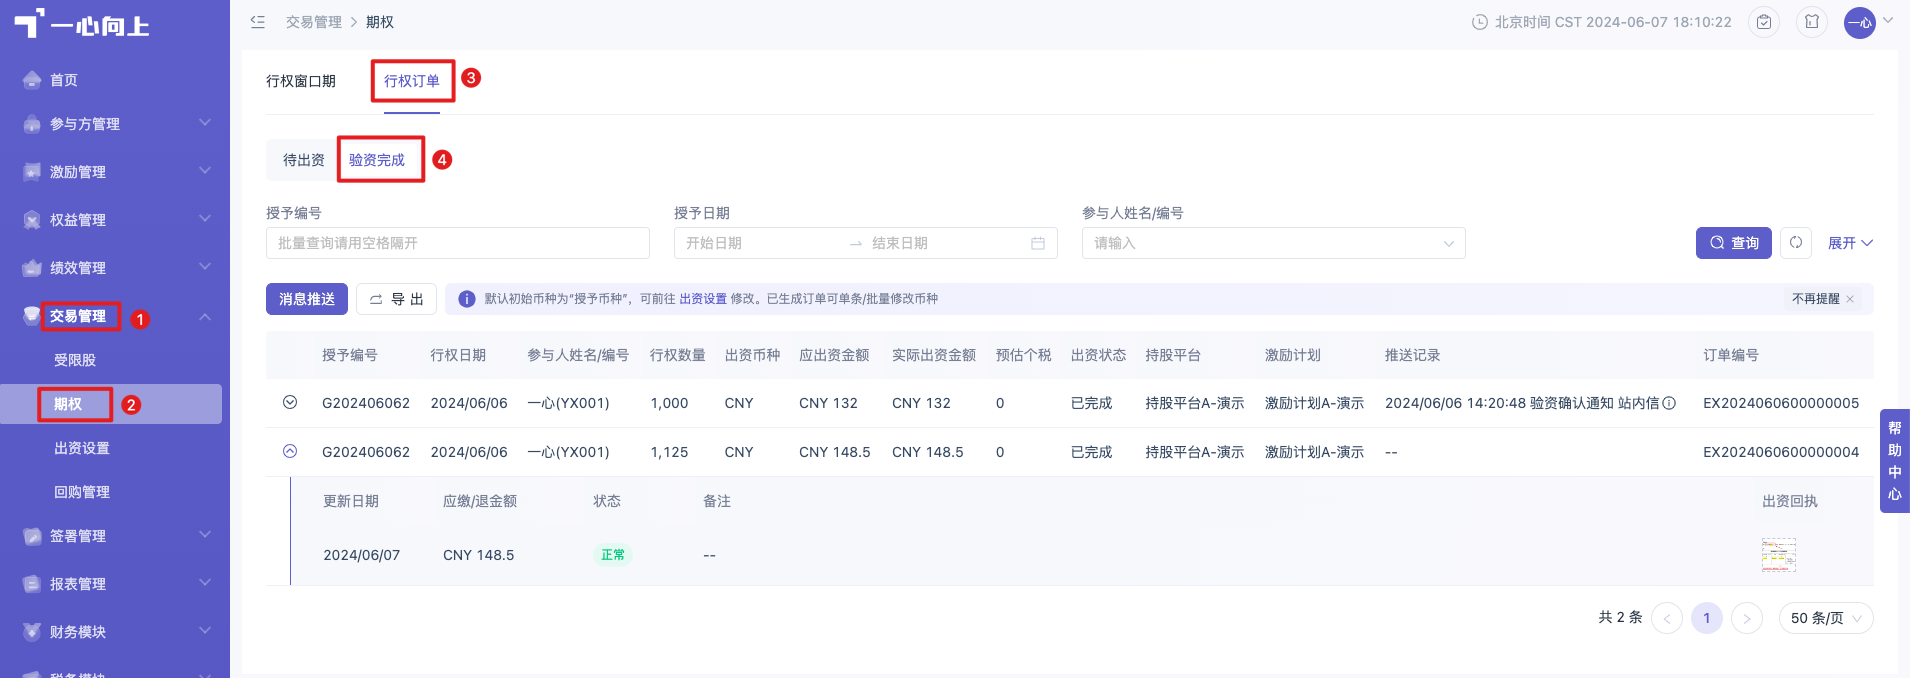Click the previous page arrow
This screenshot has height=678, width=1910.
click(1667, 618)
